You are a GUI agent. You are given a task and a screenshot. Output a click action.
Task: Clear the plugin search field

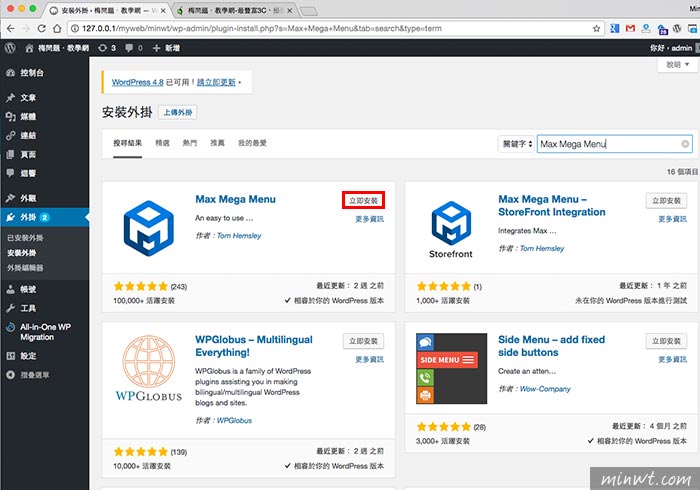click(685, 144)
